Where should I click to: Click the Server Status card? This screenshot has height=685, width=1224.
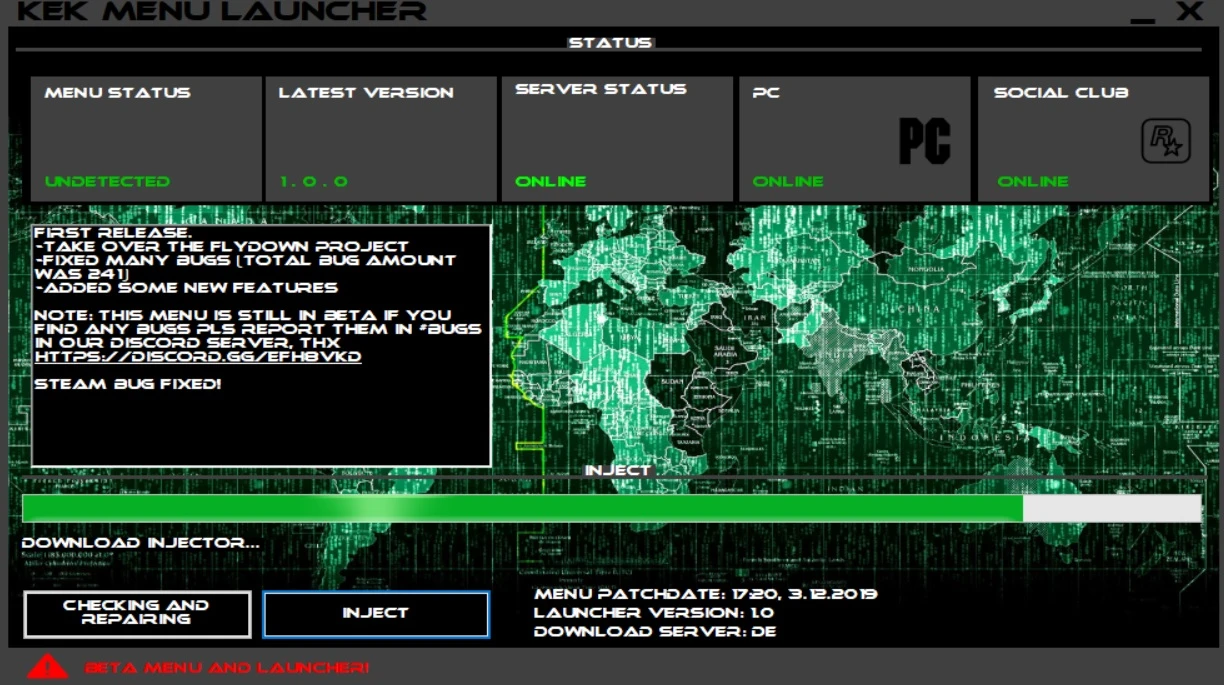click(x=617, y=139)
